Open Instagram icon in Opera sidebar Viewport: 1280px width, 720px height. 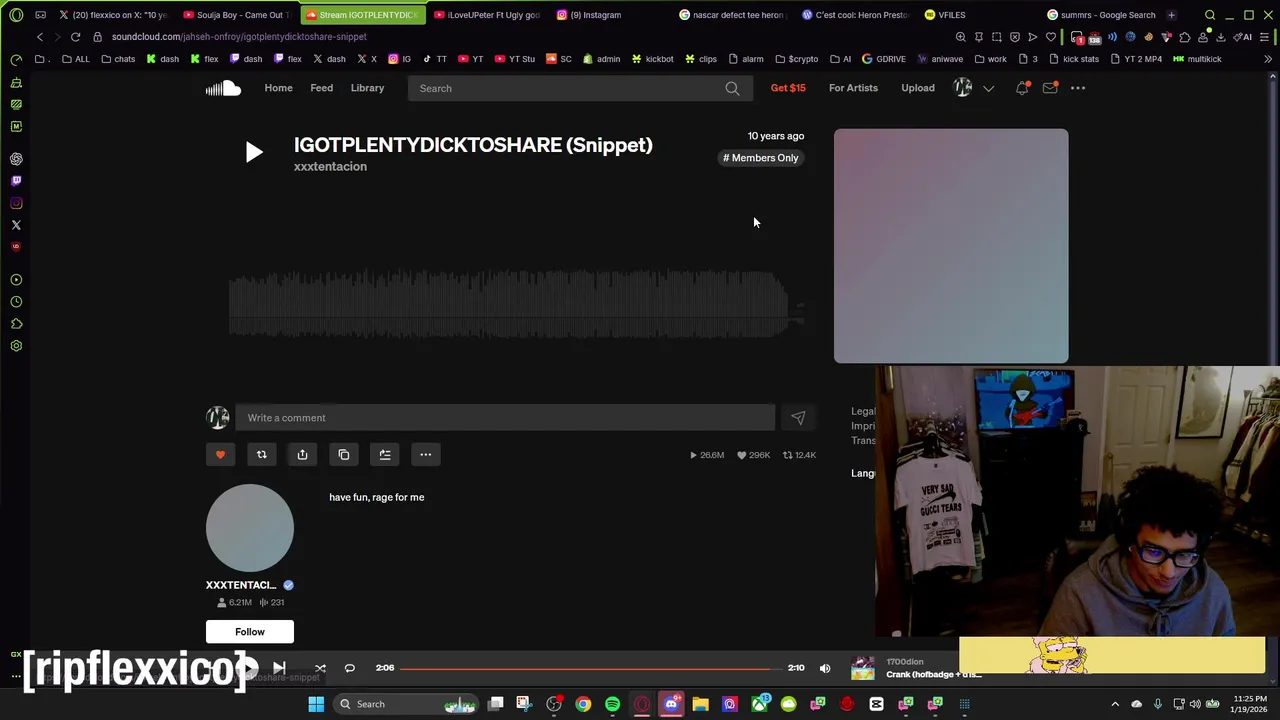click(16, 203)
